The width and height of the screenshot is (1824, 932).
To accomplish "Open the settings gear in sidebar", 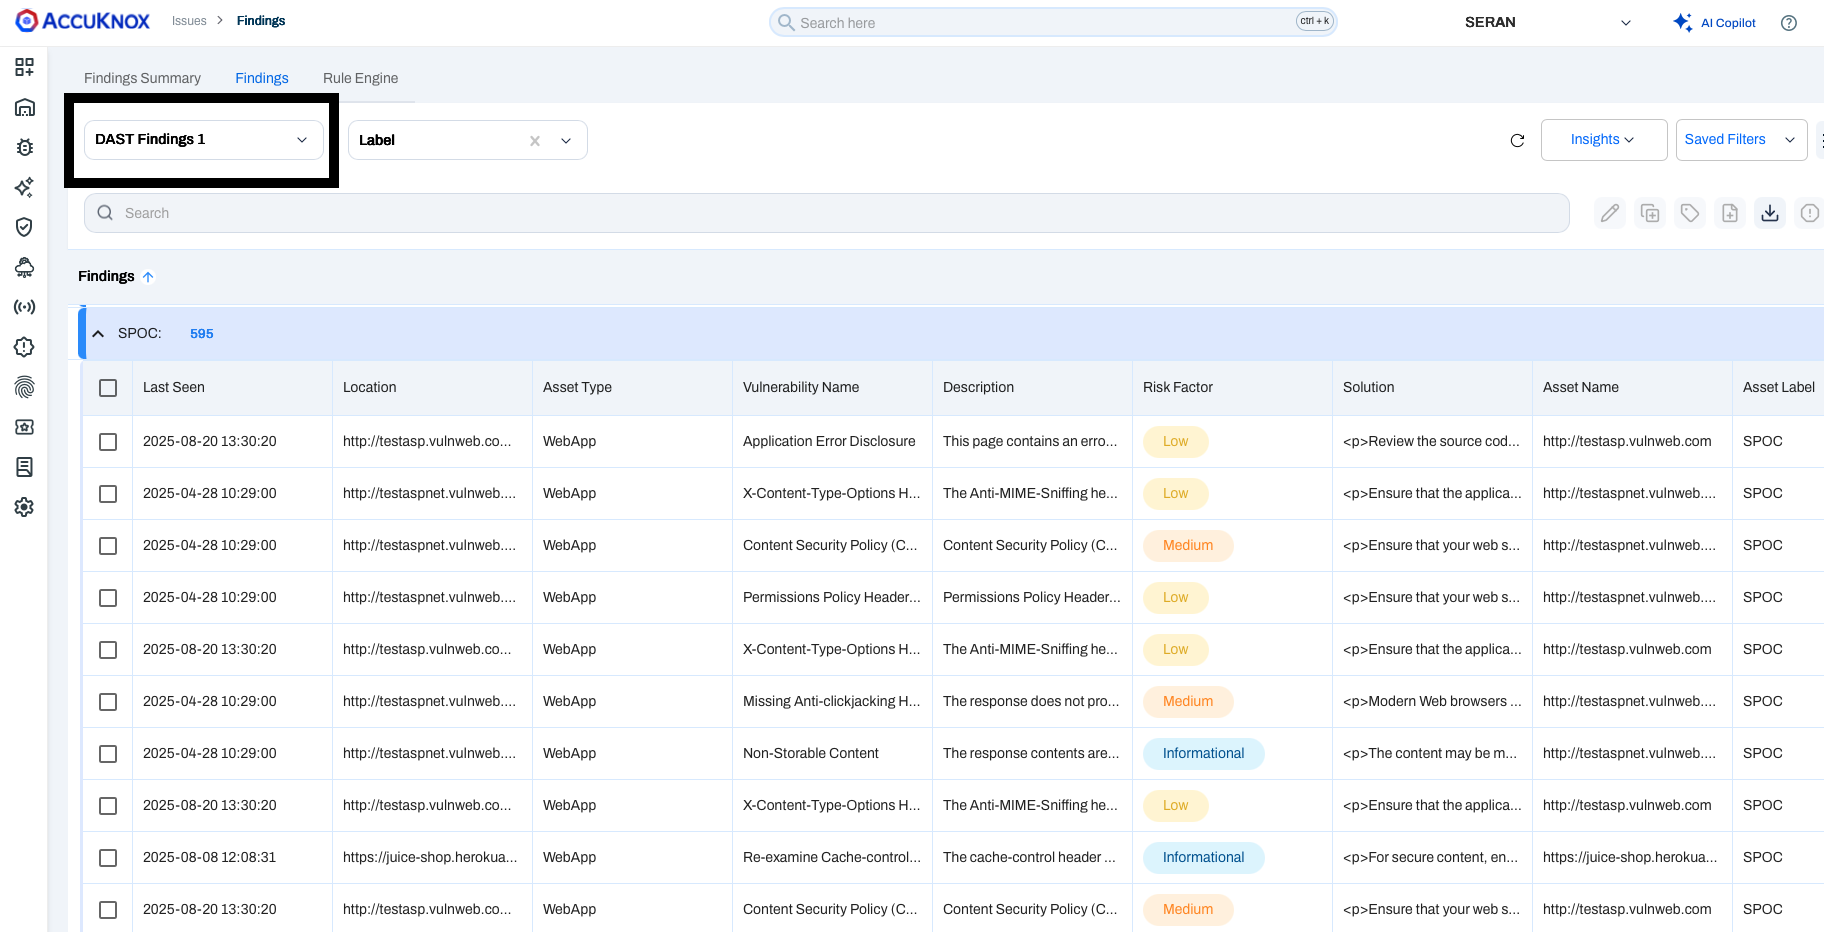I will 25,507.
